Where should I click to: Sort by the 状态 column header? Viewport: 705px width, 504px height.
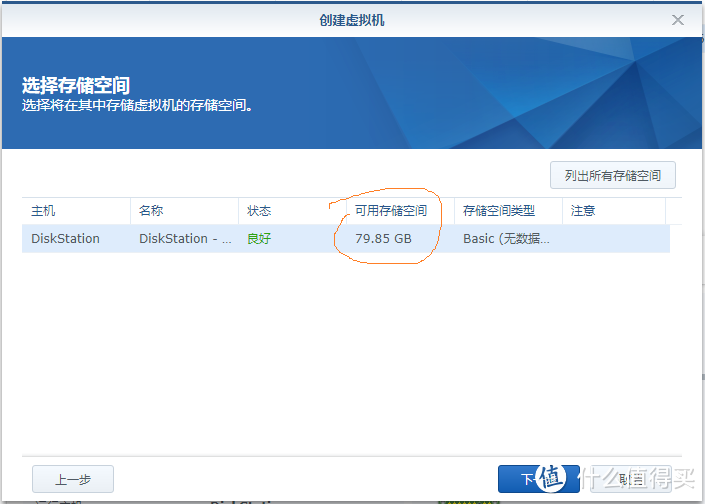(x=259, y=211)
